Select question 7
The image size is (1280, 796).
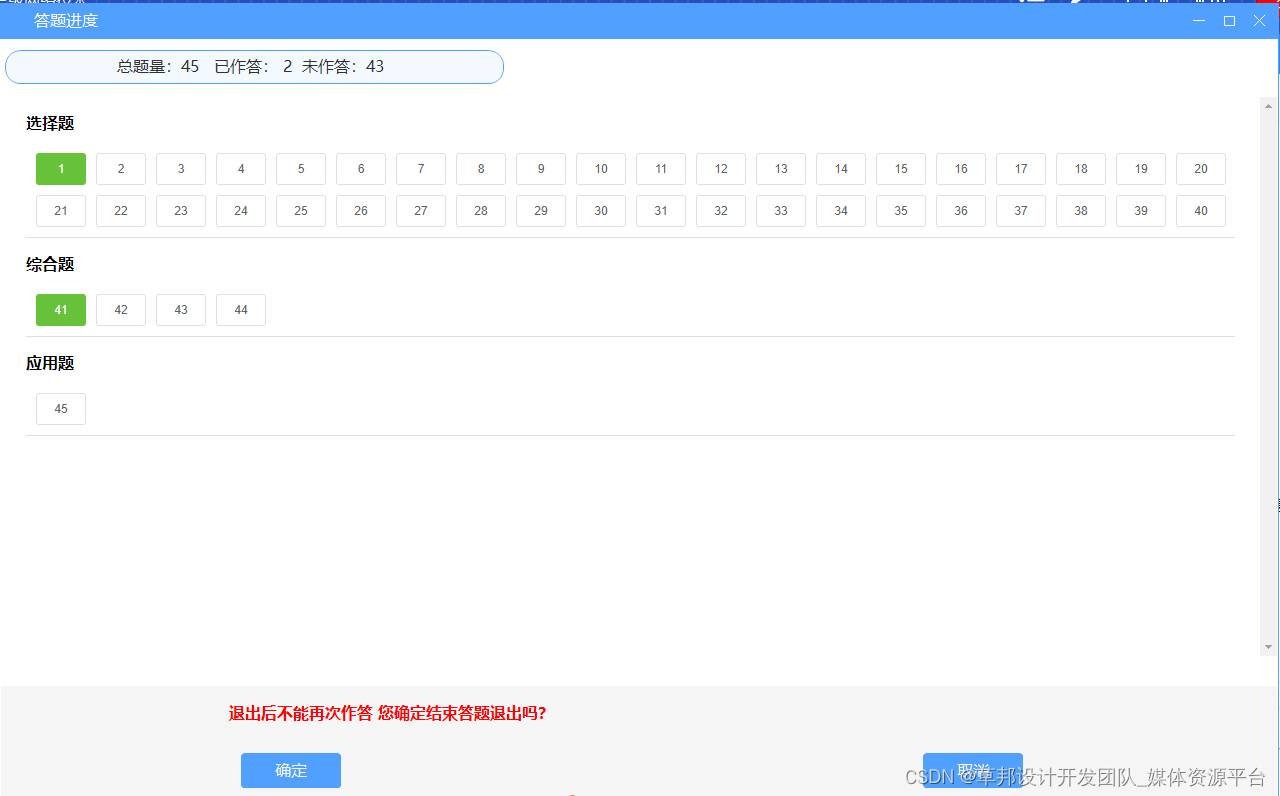(x=420, y=169)
